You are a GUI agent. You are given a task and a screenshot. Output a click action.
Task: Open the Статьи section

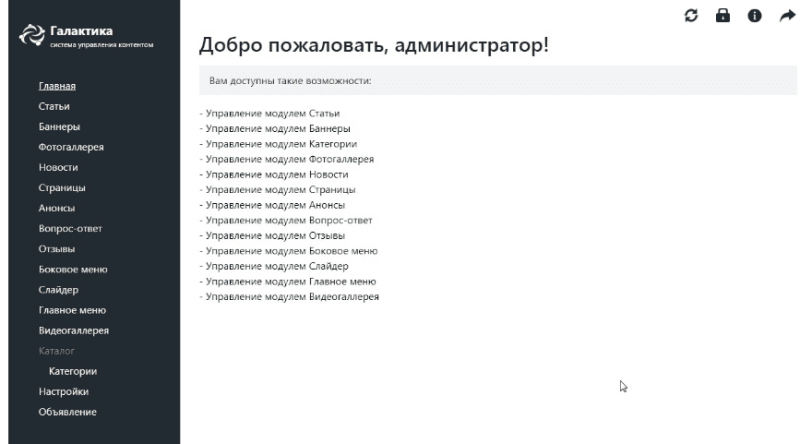[x=53, y=106]
